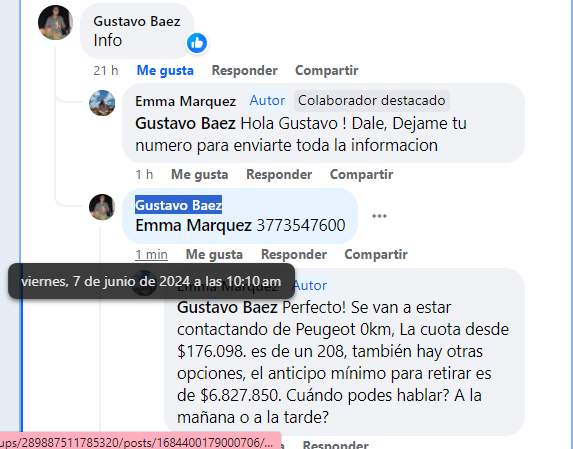Click the highlighted Gustavo Baez author name

179,205
